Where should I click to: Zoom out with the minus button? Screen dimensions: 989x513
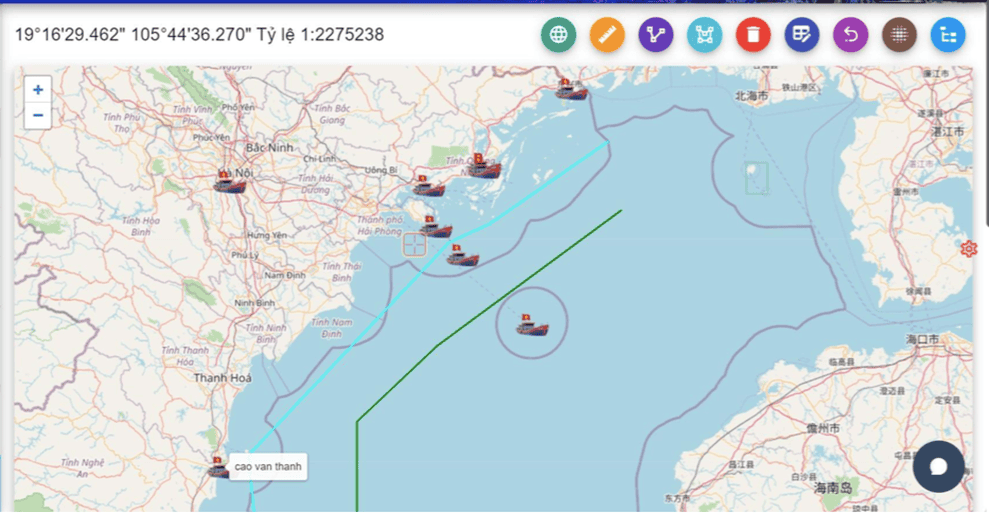(38, 115)
